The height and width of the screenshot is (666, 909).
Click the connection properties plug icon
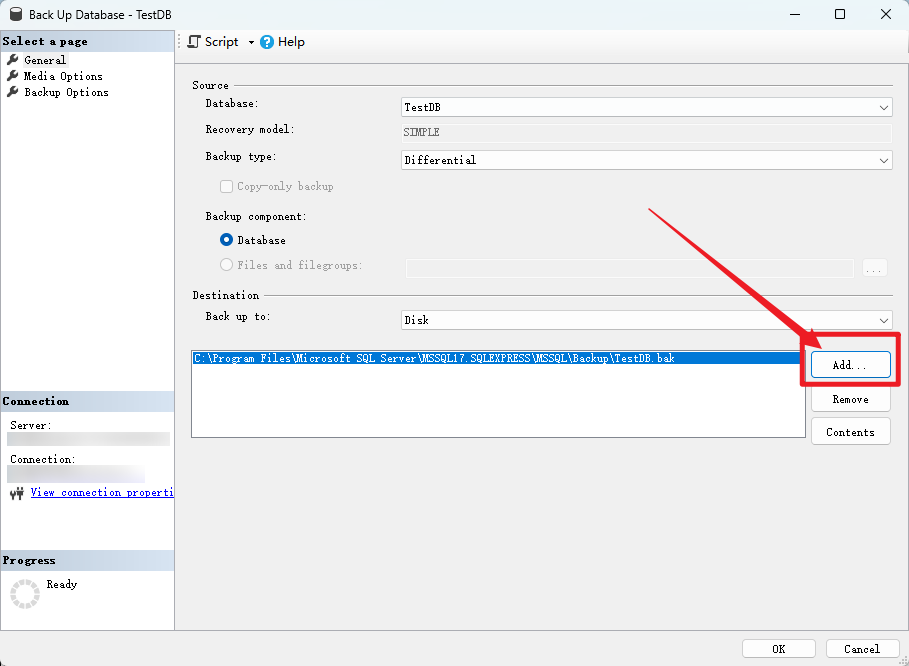point(17,493)
